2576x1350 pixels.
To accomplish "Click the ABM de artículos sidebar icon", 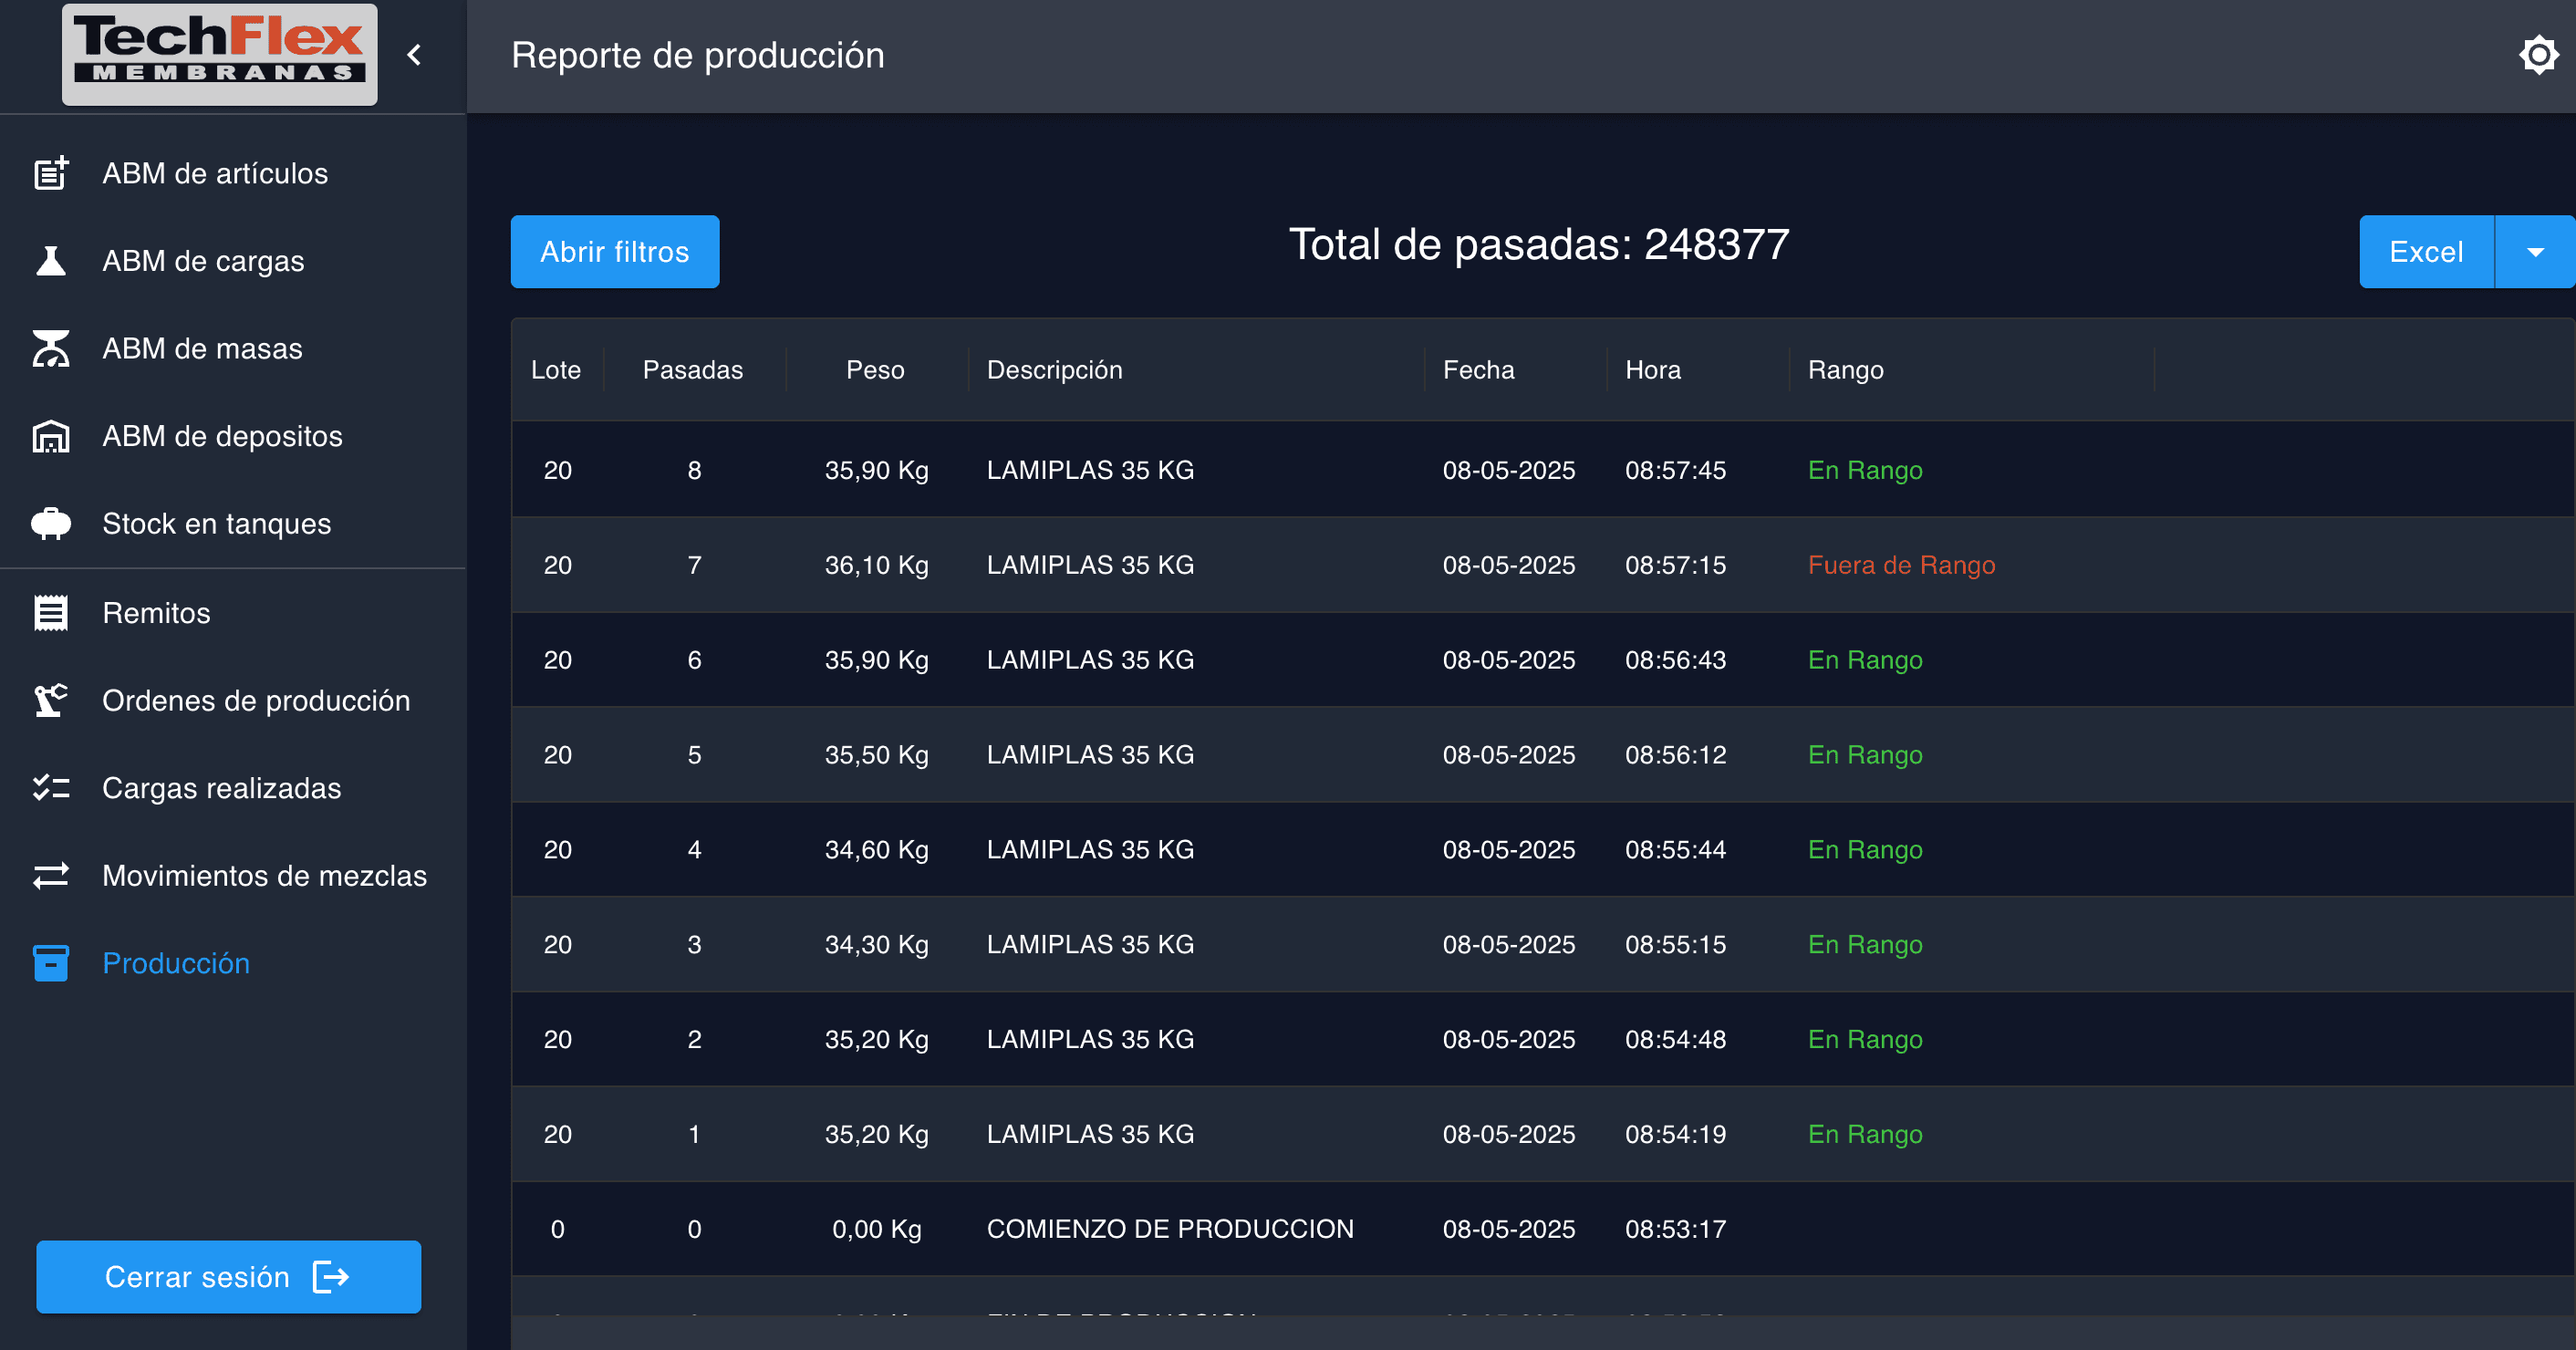I will [x=51, y=173].
